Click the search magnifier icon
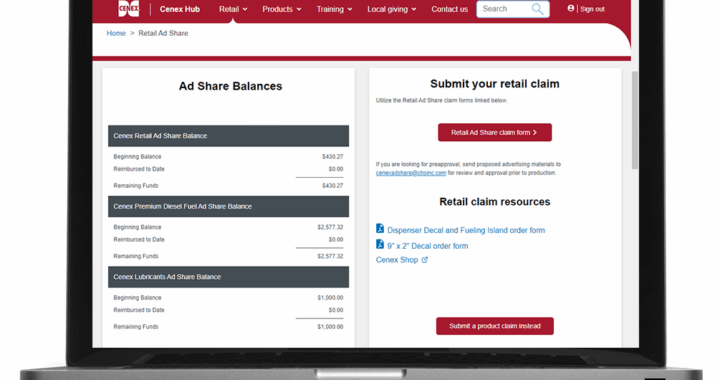Viewport: 720px width, 380px height. tap(537, 9)
